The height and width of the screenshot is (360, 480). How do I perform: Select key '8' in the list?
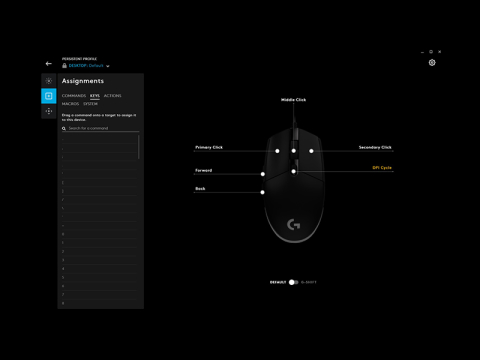[x=99, y=304]
